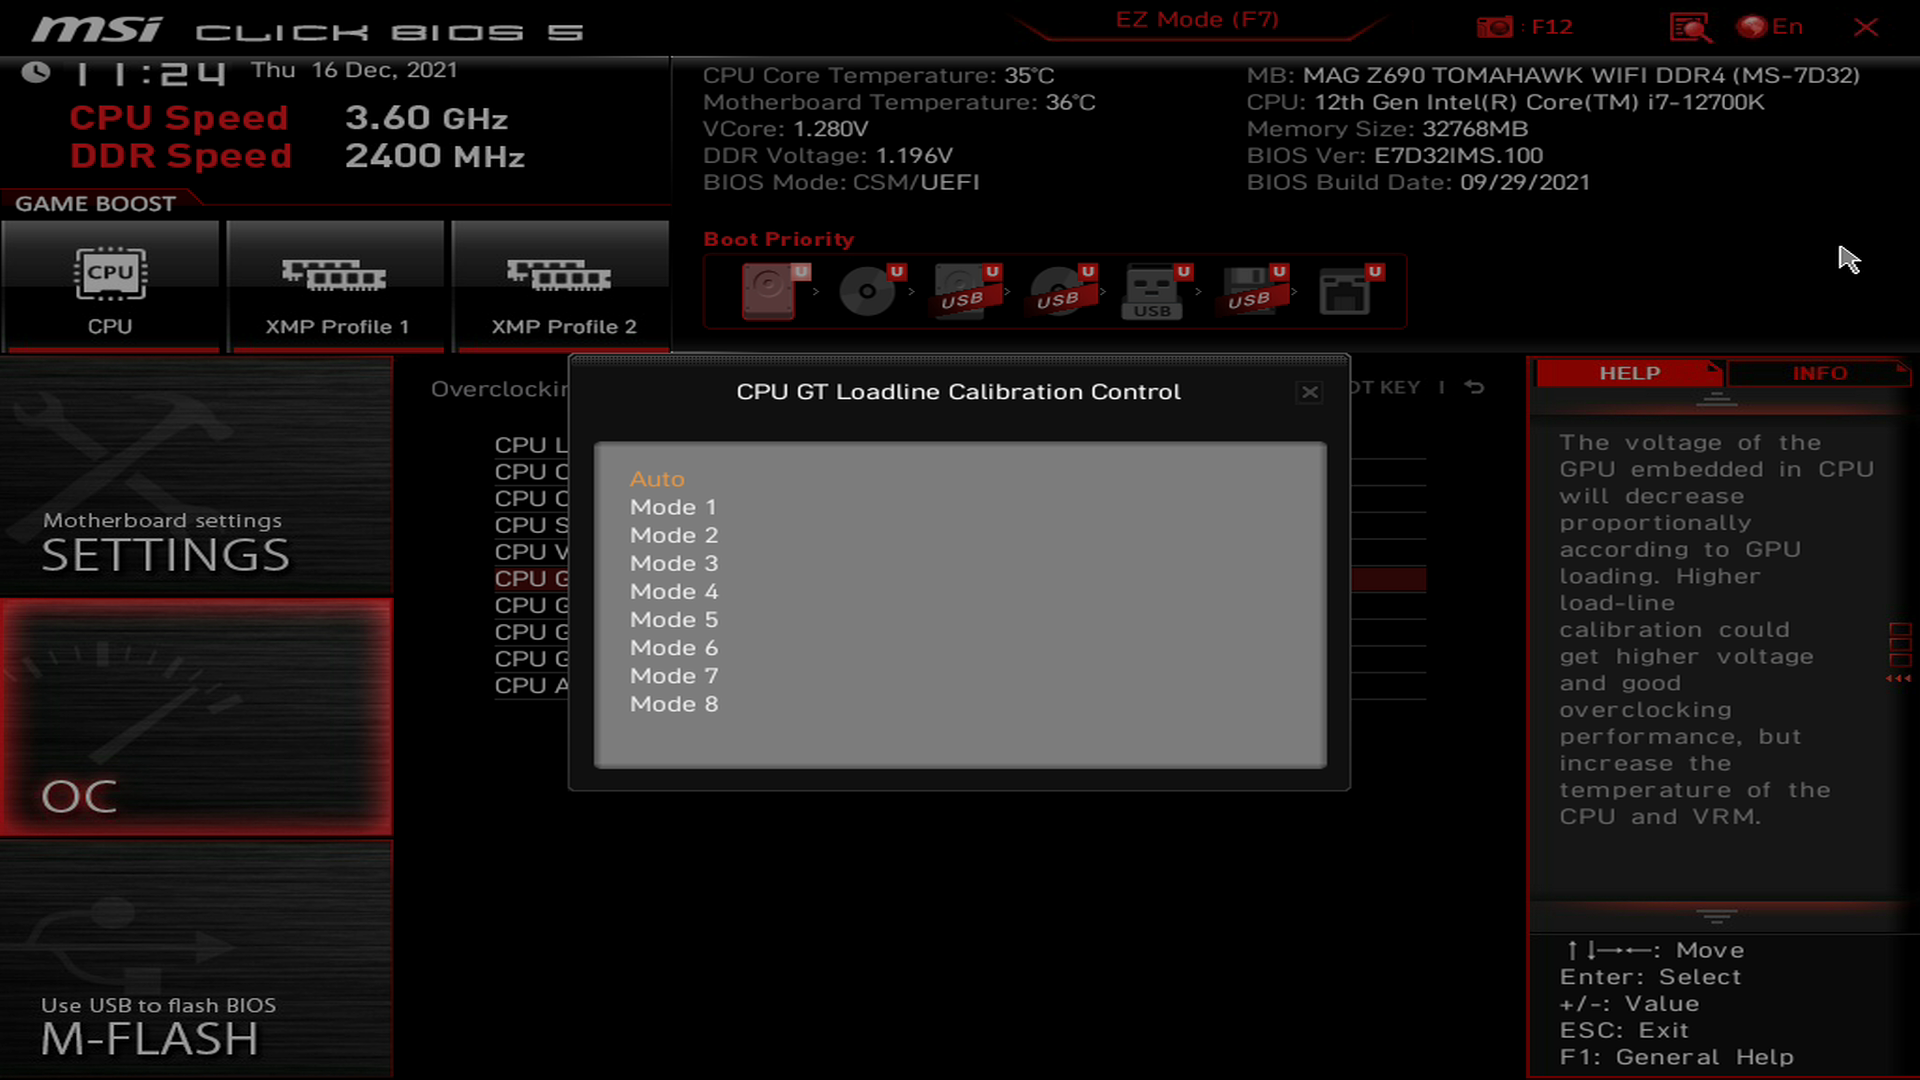Open the OC overclocking section
1920x1080 pixels.
(x=79, y=794)
